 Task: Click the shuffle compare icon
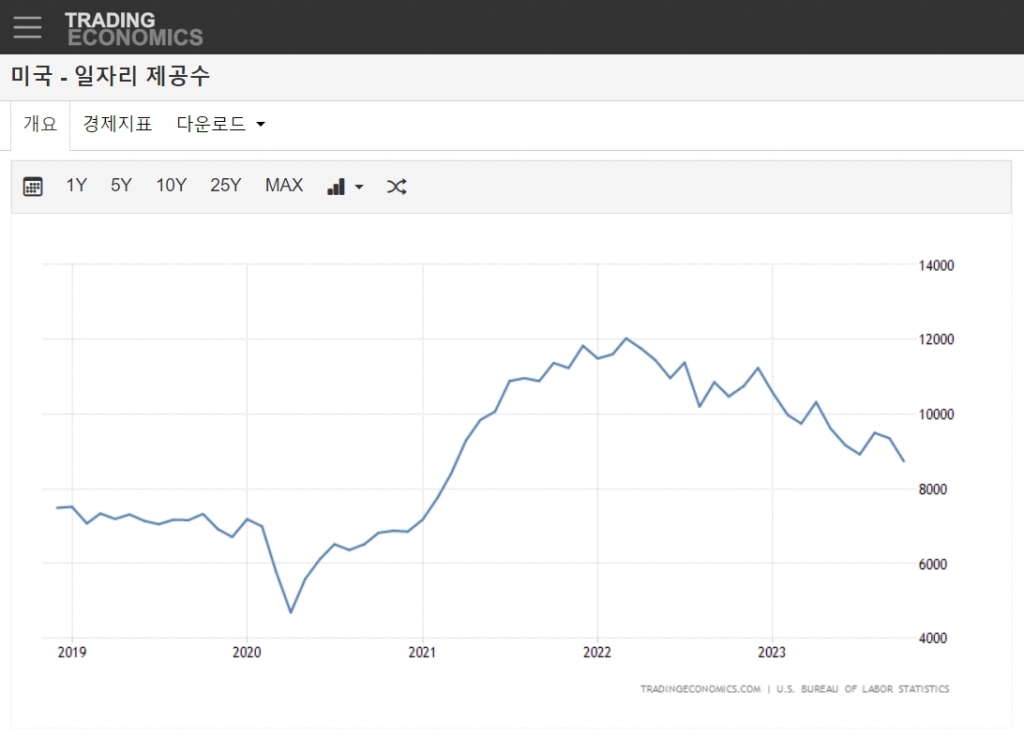396,186
